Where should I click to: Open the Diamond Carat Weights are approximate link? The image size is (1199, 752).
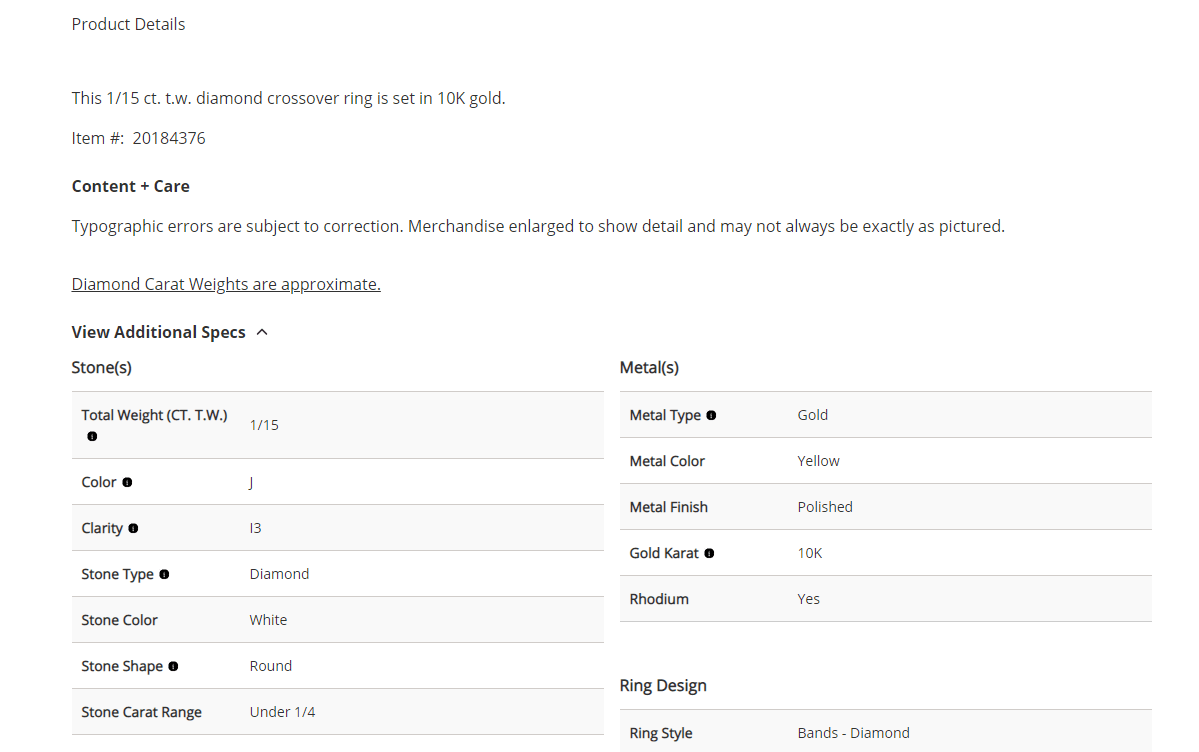pyautogui.click(x=226, y=284)
